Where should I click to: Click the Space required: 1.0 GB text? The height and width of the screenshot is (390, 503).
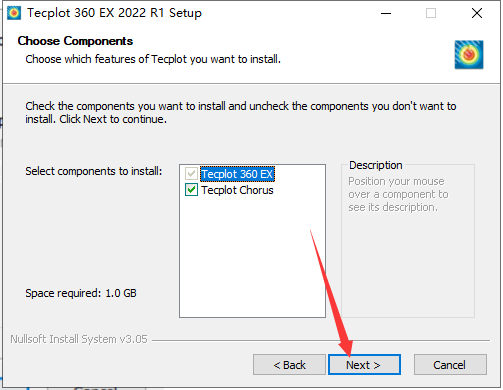point(81,293)
